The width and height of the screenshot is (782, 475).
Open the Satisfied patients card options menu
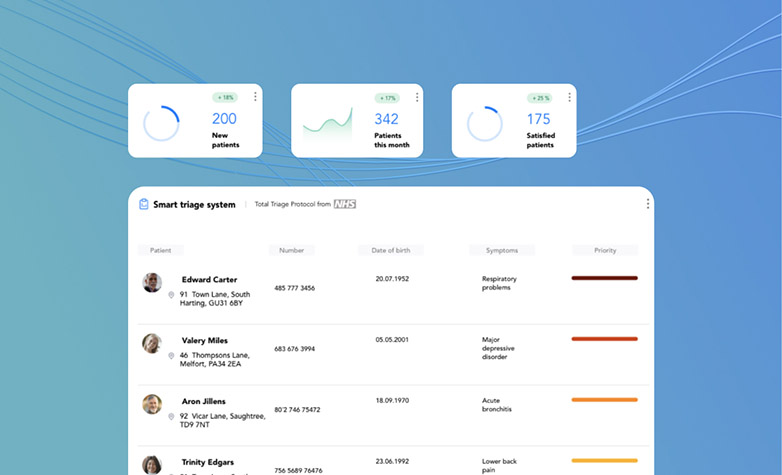(569, 97)
